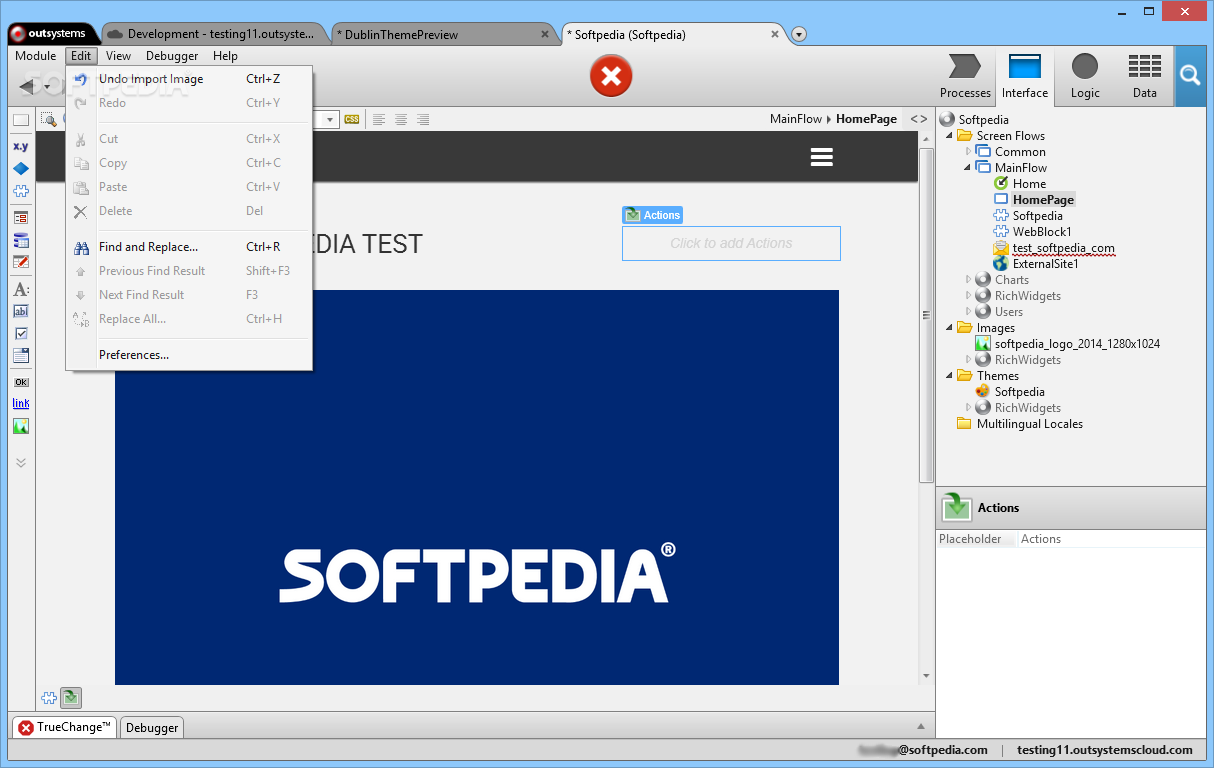The height and width of the screenshot is (768, 1214).
Task: Collapse the Images folder
Action: click(x=950, y=328)
